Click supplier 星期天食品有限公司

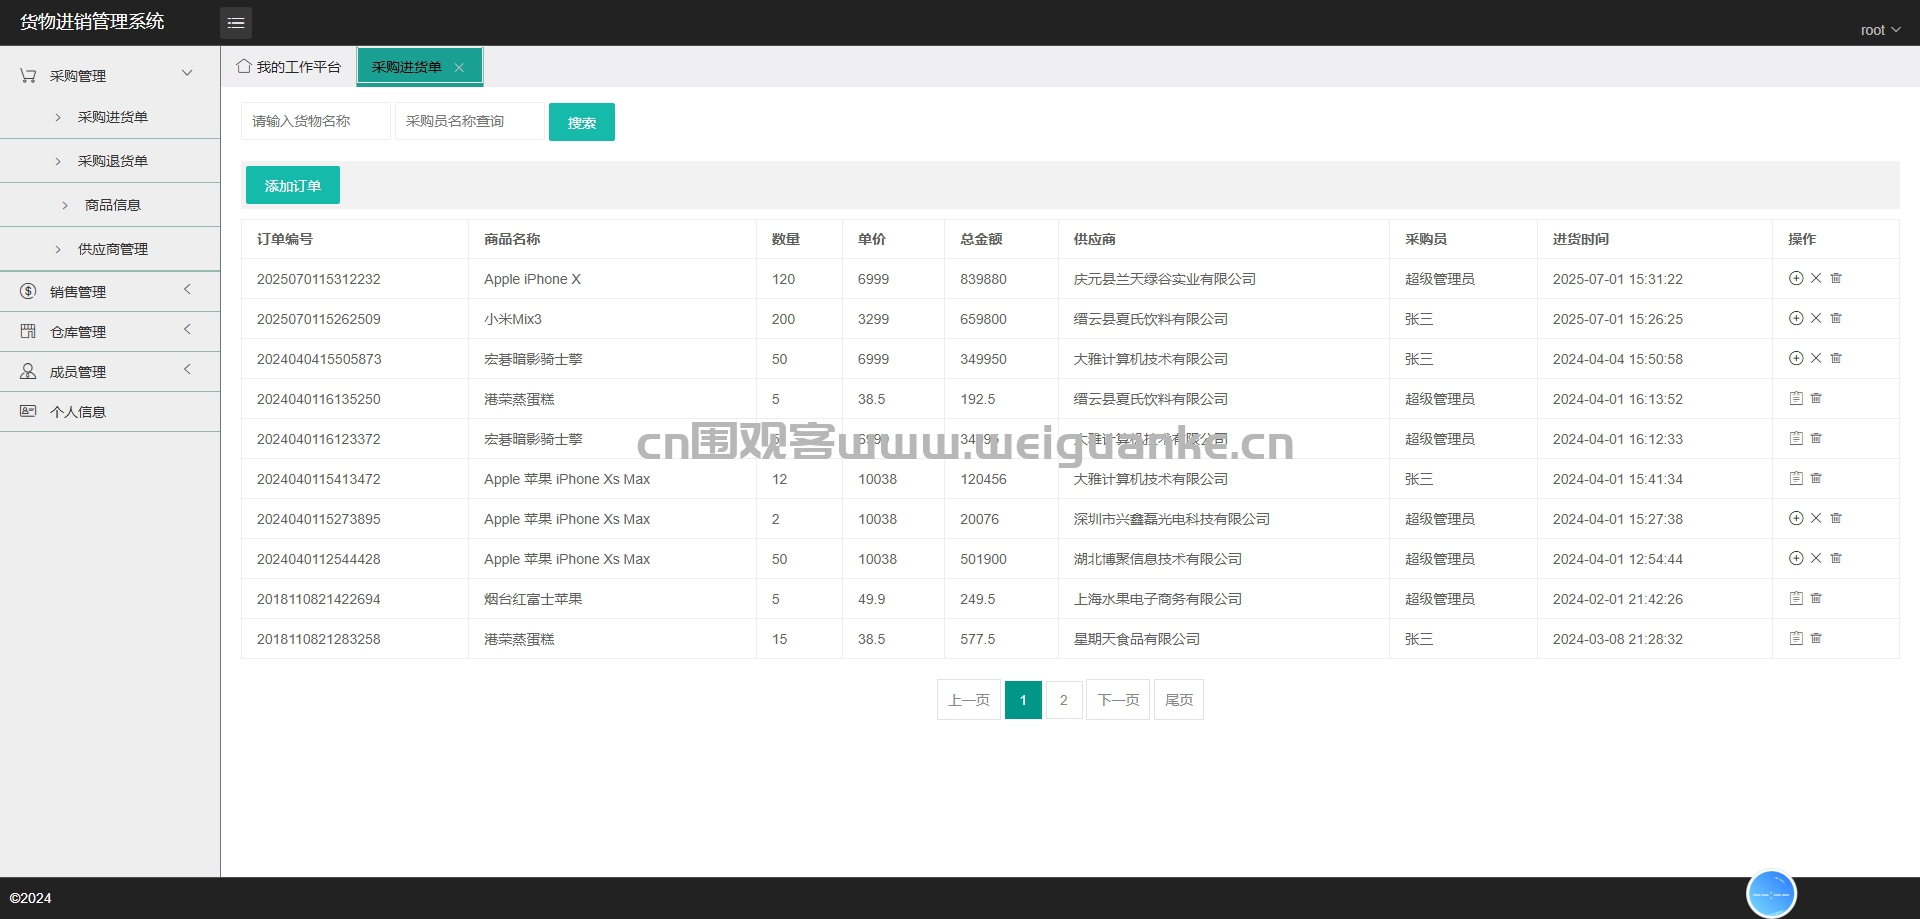1137,639
